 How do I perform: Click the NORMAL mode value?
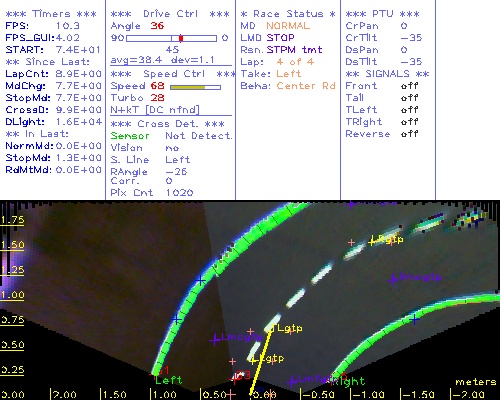pos(288,26)
